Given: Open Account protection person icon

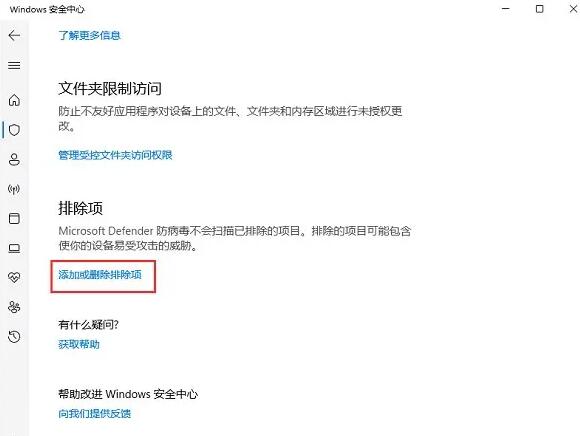Looking at the screenshot, I should coord(14,159).
